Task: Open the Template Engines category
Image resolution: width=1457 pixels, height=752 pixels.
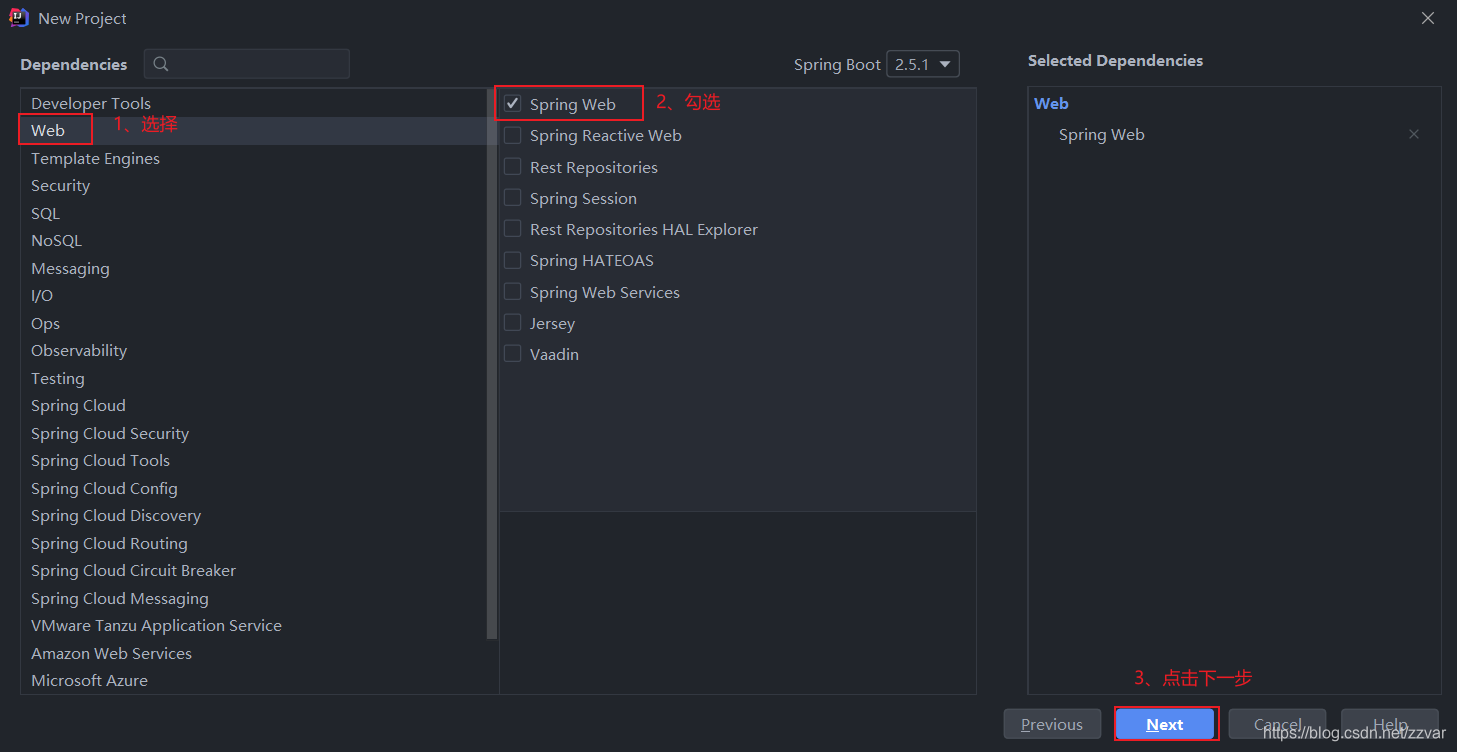Action: tap(253, 158)
